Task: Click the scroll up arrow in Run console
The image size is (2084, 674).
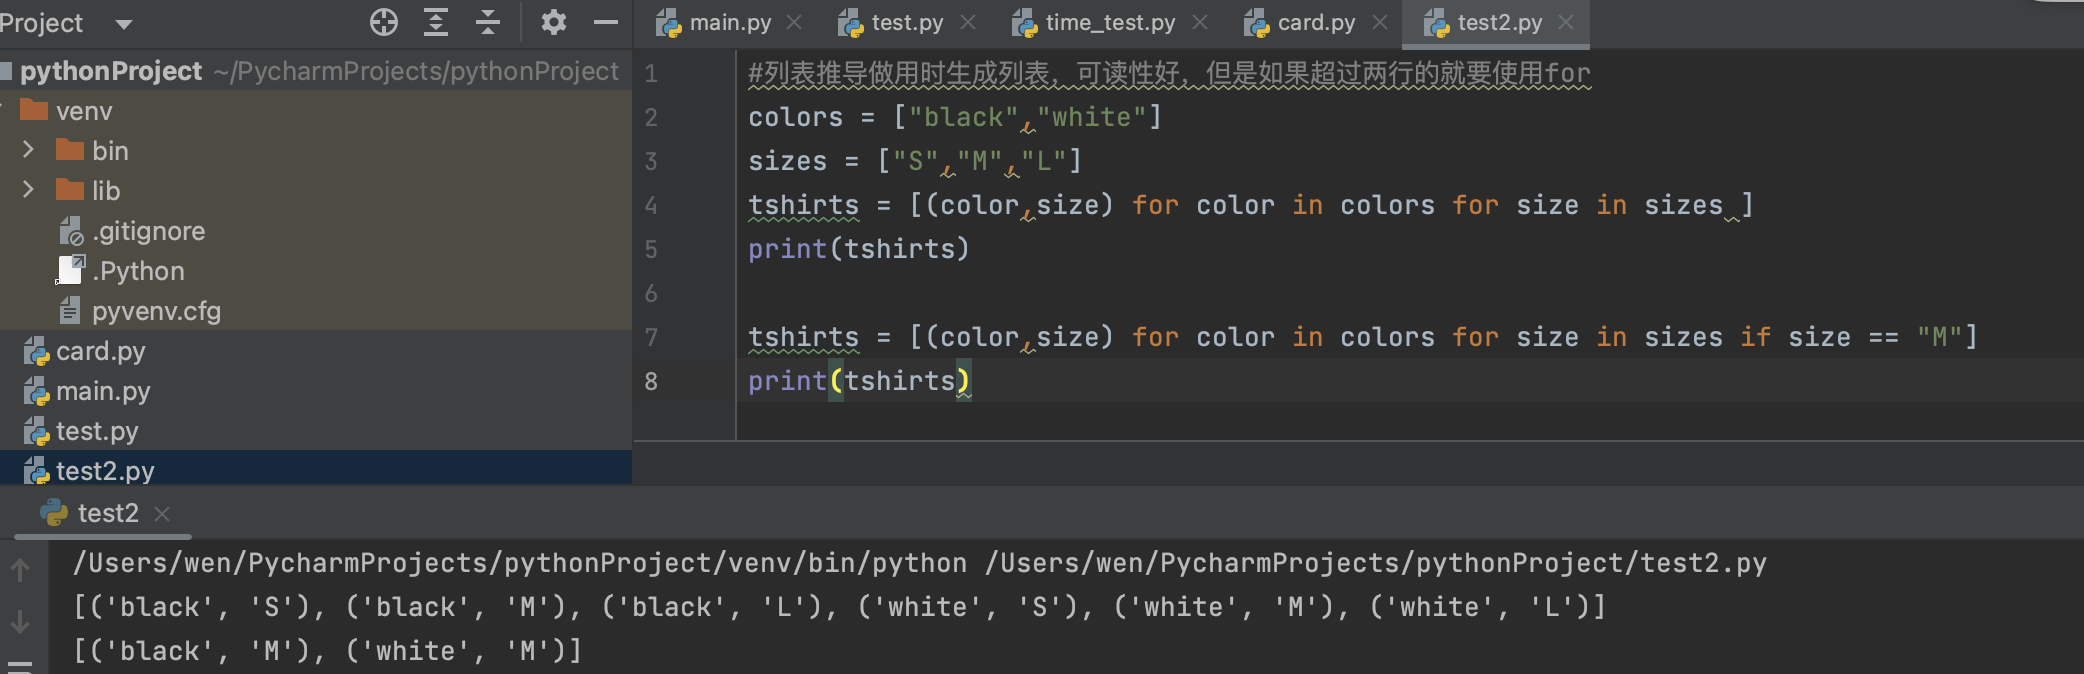Action: click(20, 570)
